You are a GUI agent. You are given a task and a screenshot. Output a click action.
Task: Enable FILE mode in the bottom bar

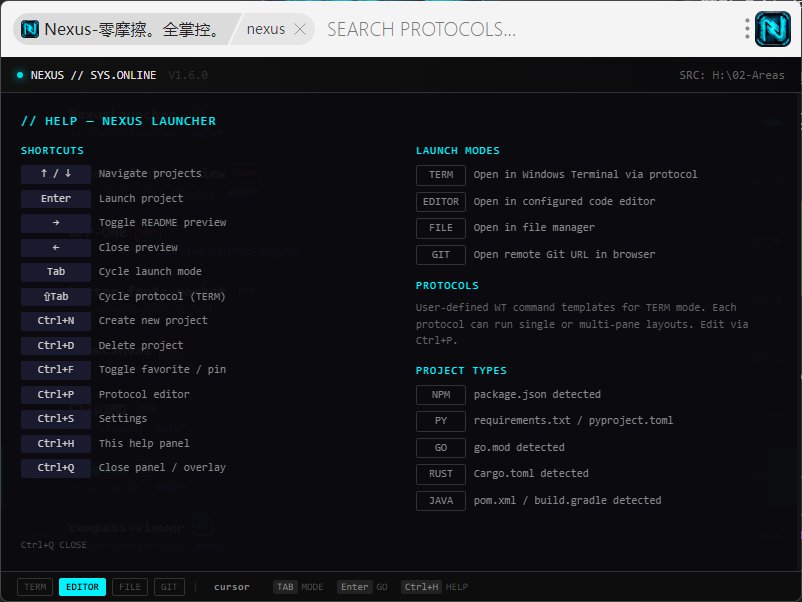click(129, 587)
